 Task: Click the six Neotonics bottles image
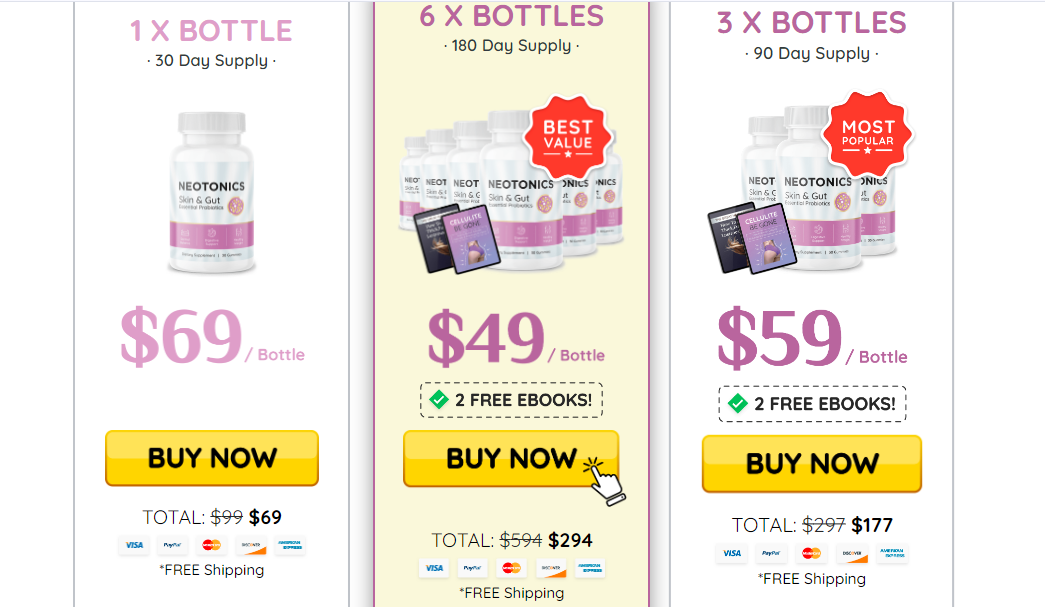tap(511, 191)
